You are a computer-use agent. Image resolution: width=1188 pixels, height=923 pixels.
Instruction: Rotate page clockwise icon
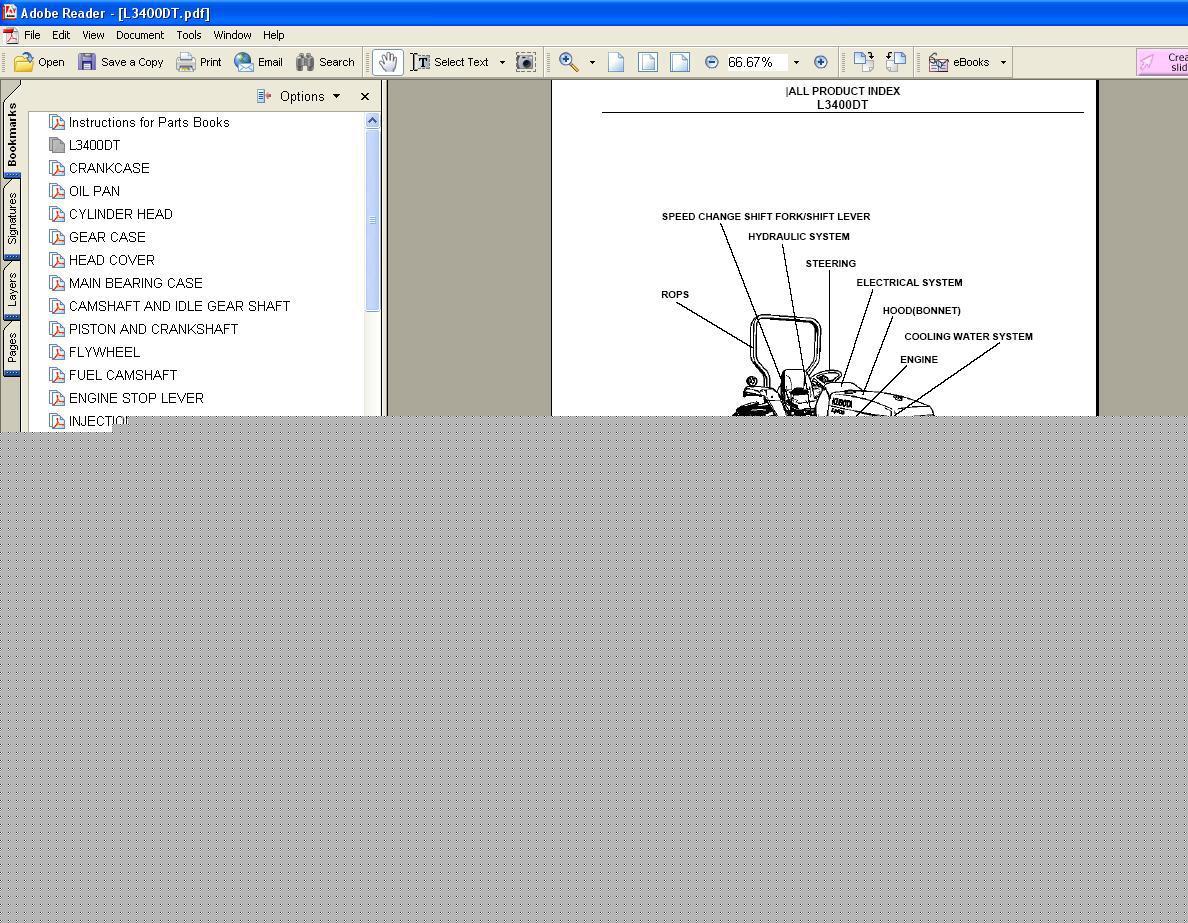click(x=864, y=61)
